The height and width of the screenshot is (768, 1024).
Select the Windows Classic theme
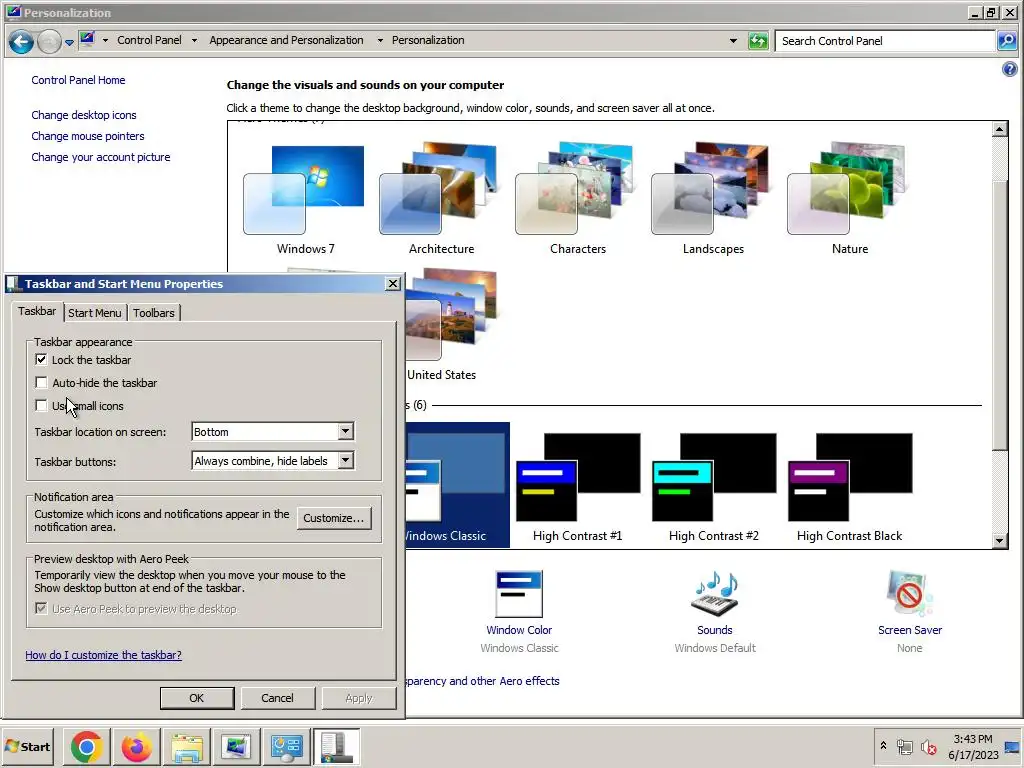pos(457,485)
